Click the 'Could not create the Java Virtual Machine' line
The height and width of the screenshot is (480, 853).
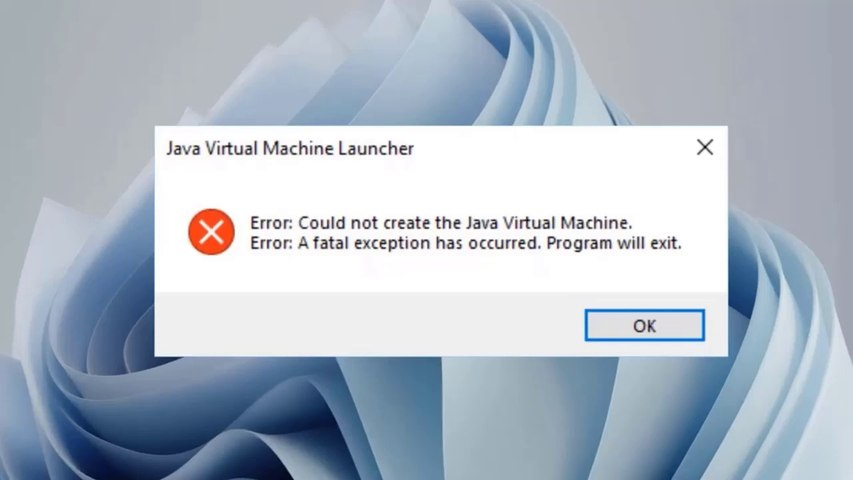pos(441,223)
